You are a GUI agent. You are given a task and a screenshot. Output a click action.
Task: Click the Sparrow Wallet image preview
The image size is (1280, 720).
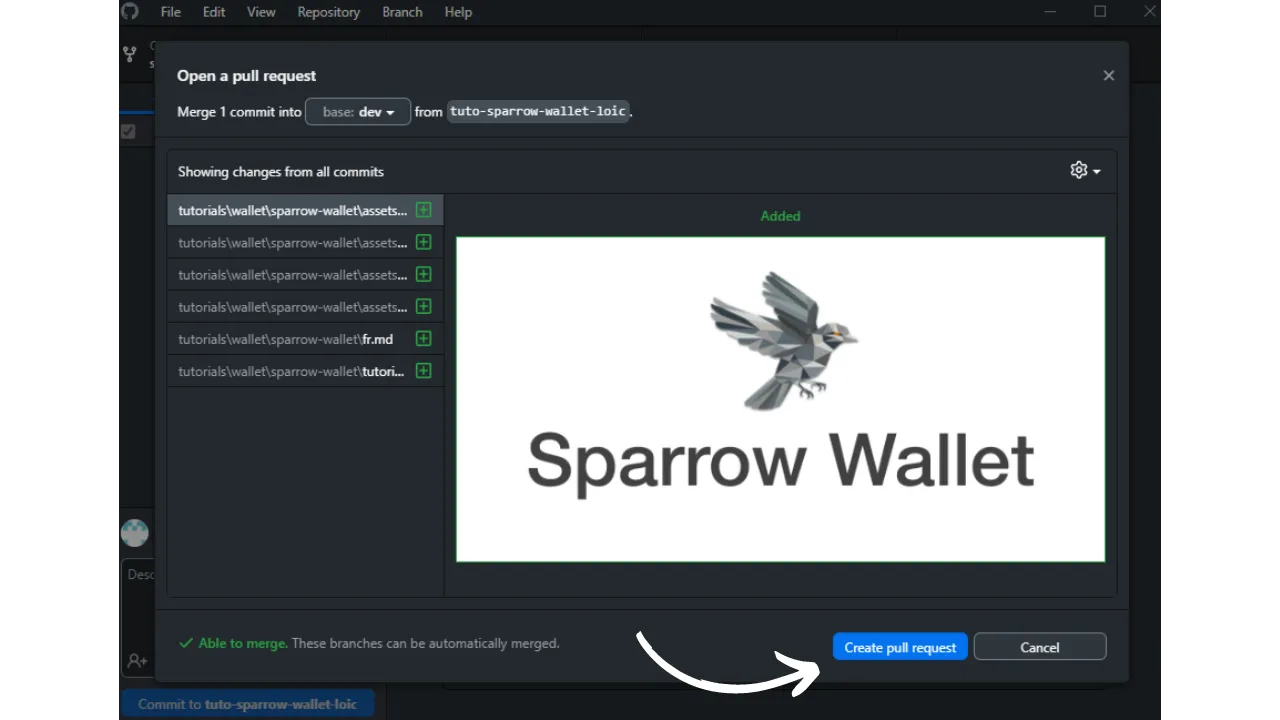tap(780, 399)
